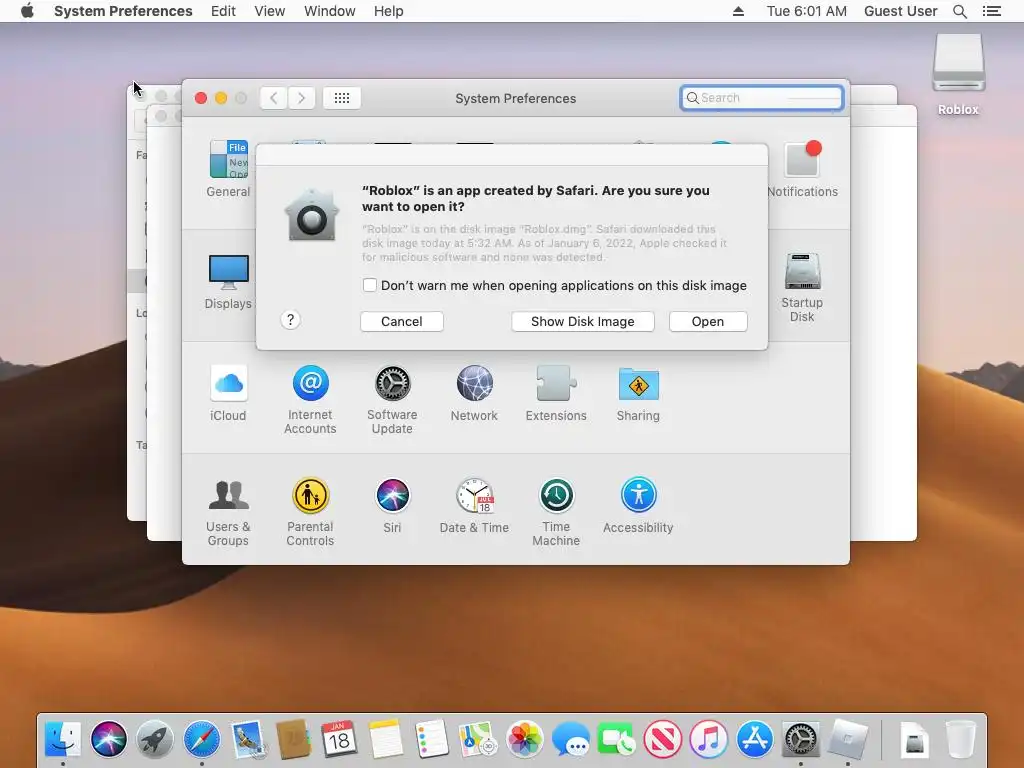This screenshot has height=768, width=1024.
Task: Click the Roblox app icon in the Dock
Action: [847, 739]
